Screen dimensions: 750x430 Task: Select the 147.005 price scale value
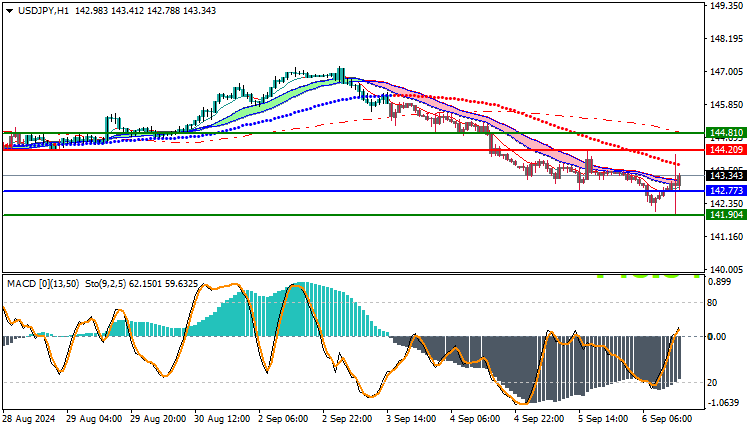(727, 72)
